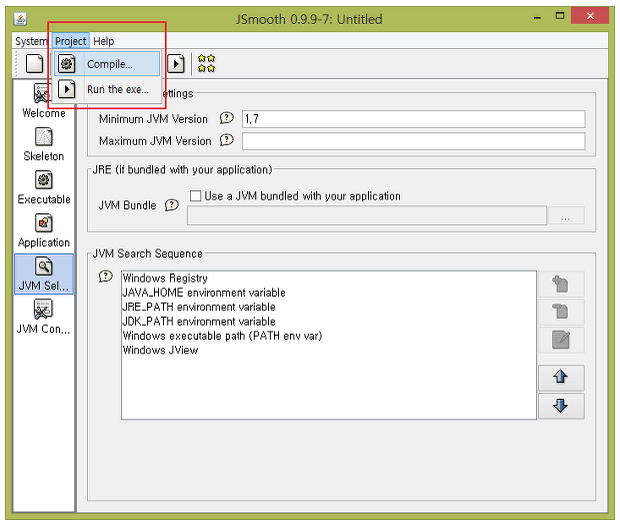Enable Use a JVM bundled with your application
The image size is (620, 525).
tap(195, 196)
